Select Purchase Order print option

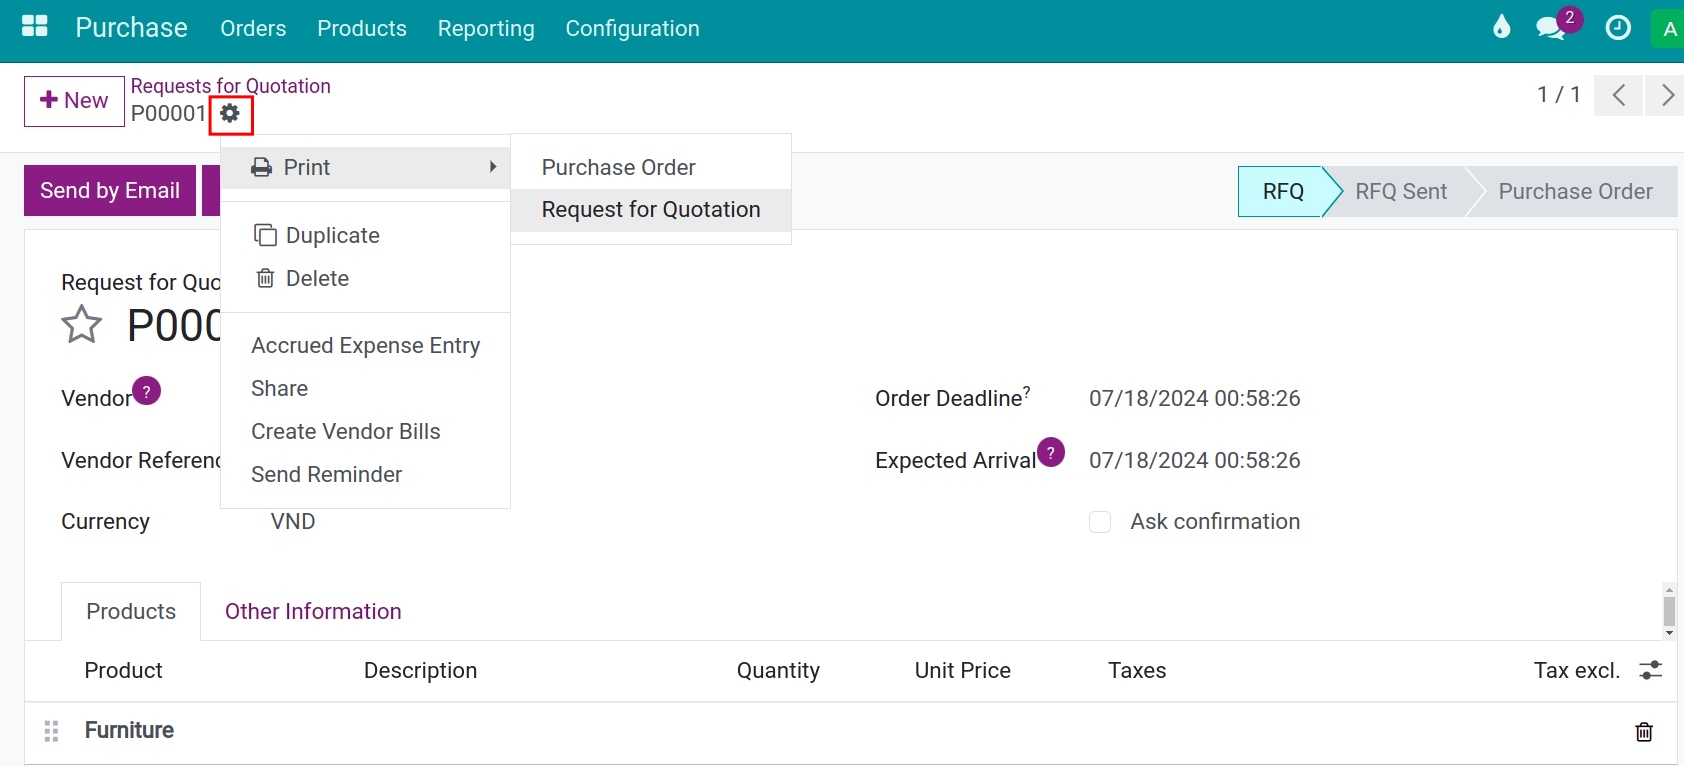click(651, 167)
